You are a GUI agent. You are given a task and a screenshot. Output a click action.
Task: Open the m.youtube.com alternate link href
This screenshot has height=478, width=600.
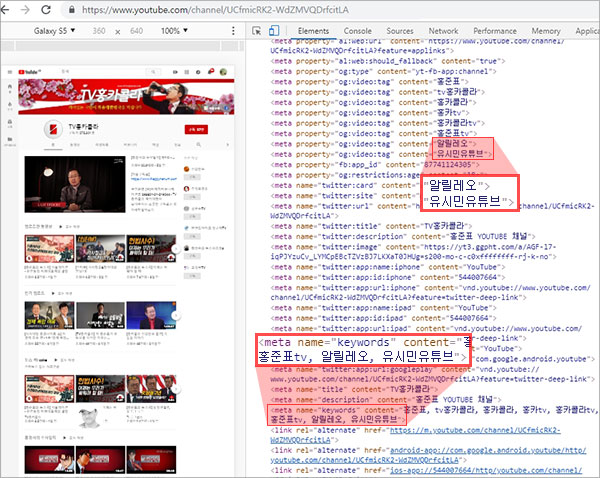tap(415, 435)
